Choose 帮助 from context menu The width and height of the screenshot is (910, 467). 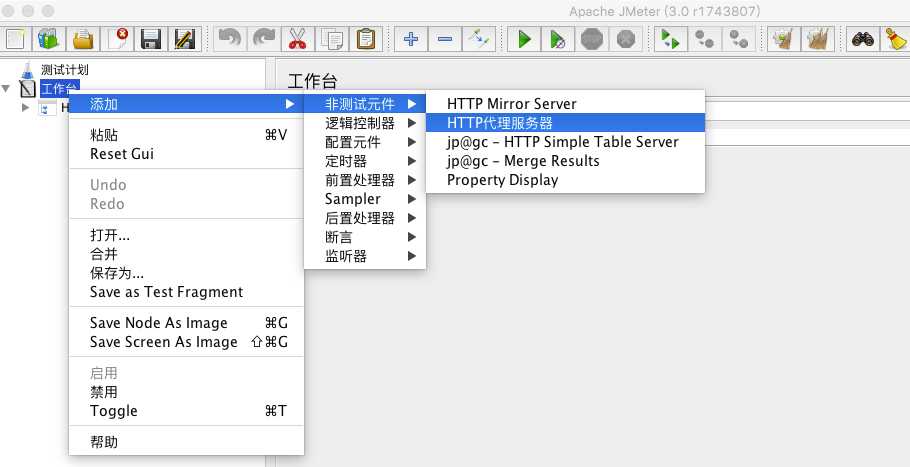pyautogui.click(x=186, y=442)
